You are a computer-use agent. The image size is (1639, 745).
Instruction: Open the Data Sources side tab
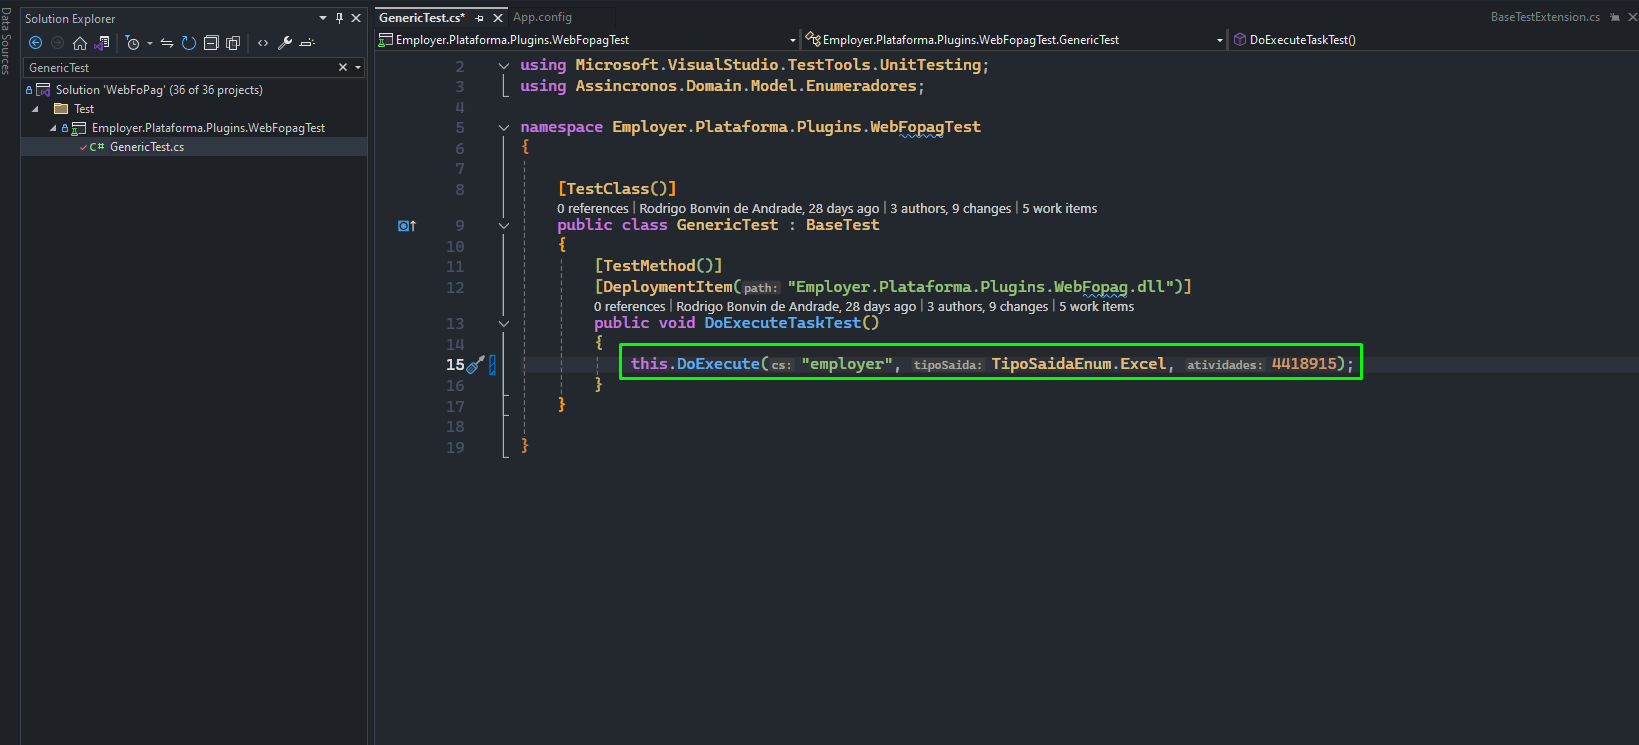tap(6, 39)
